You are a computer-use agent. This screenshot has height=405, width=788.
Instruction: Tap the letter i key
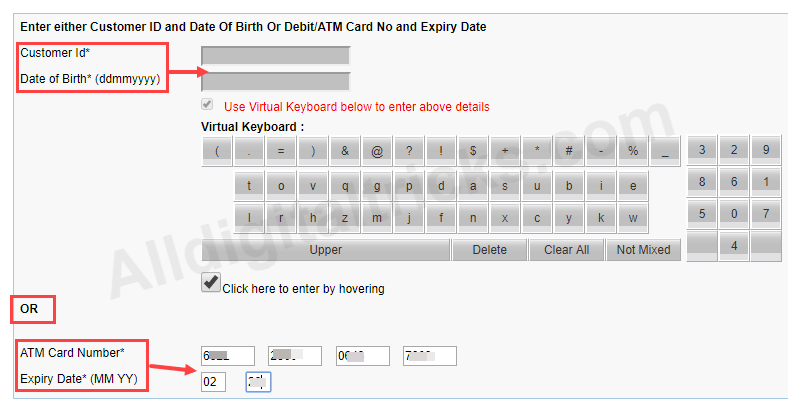click(601, 186)
